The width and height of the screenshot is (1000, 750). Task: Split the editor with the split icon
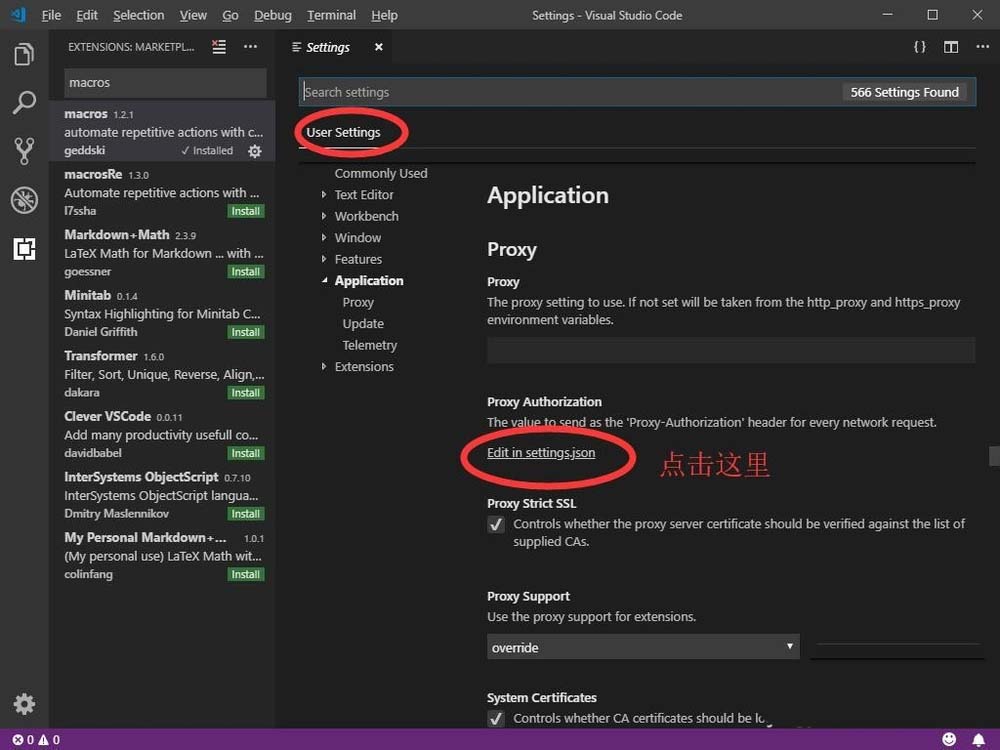[x=949, y=46]
